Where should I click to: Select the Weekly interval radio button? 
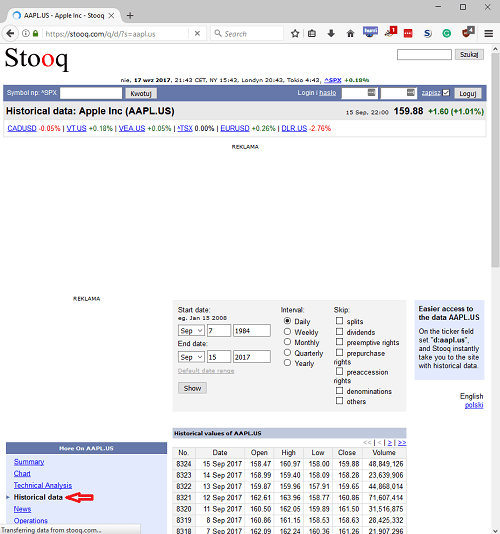pyautogui.click(x=287, y=331)
